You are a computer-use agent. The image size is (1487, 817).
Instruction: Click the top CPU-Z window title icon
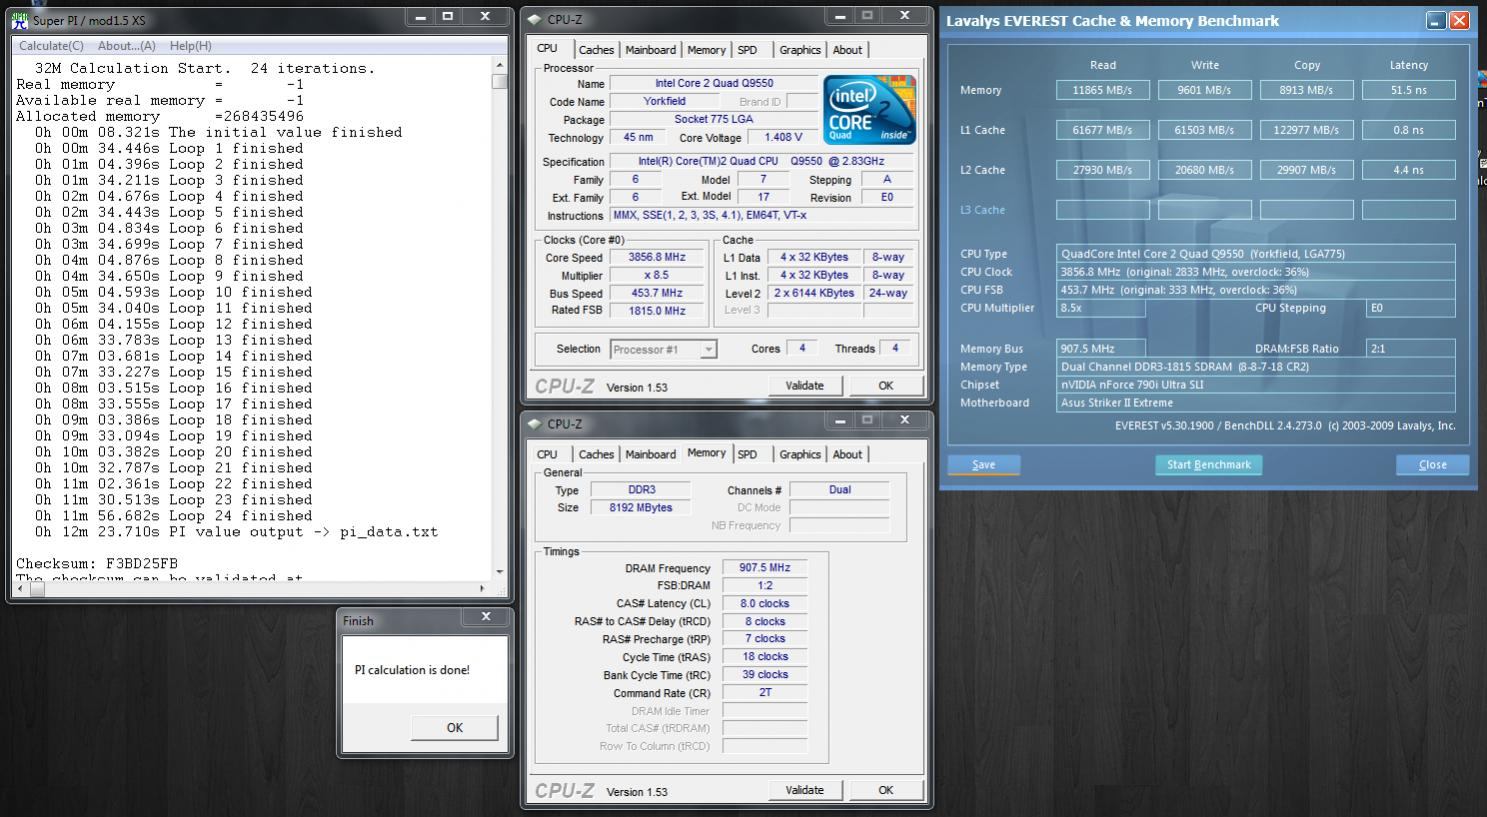tap(534, 19)
